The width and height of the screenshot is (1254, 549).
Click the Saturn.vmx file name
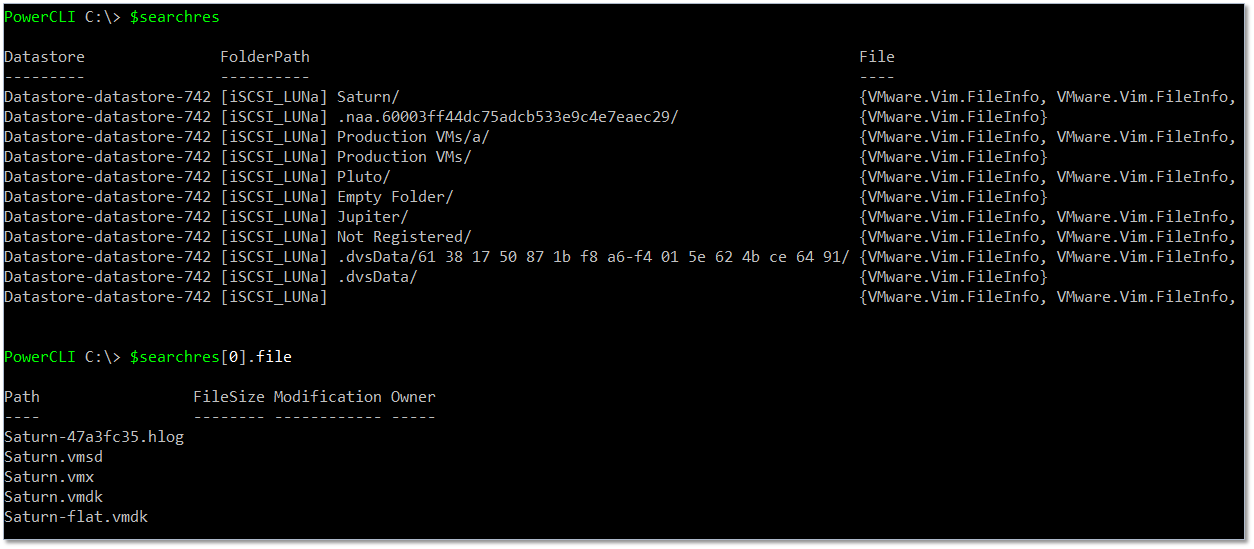(x=49, y=477)
